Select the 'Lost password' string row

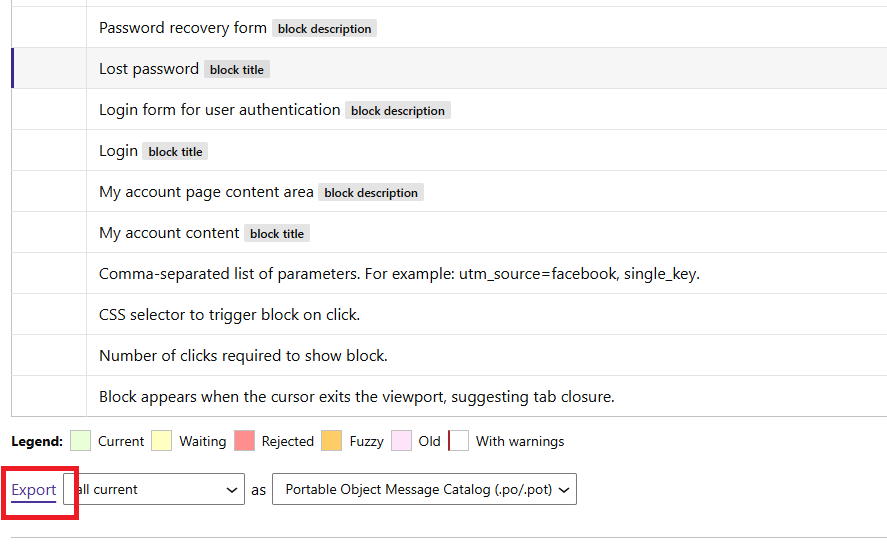(449, 68)
